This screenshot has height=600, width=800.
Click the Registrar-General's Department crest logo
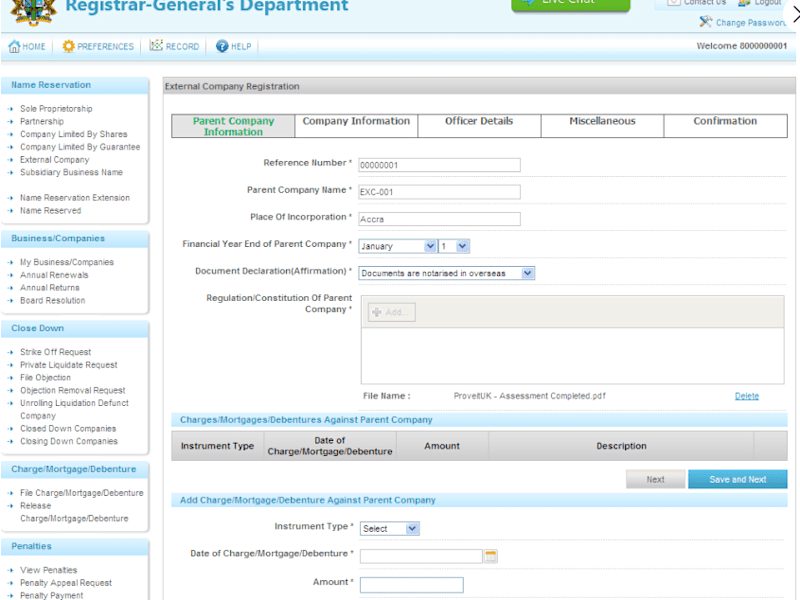(x=34, y=11)
